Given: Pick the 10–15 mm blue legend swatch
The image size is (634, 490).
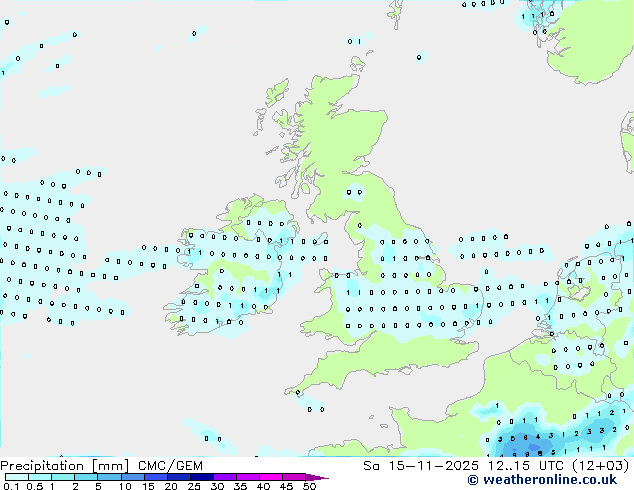Looking at the screenshot, I should (x=132, y=477).
